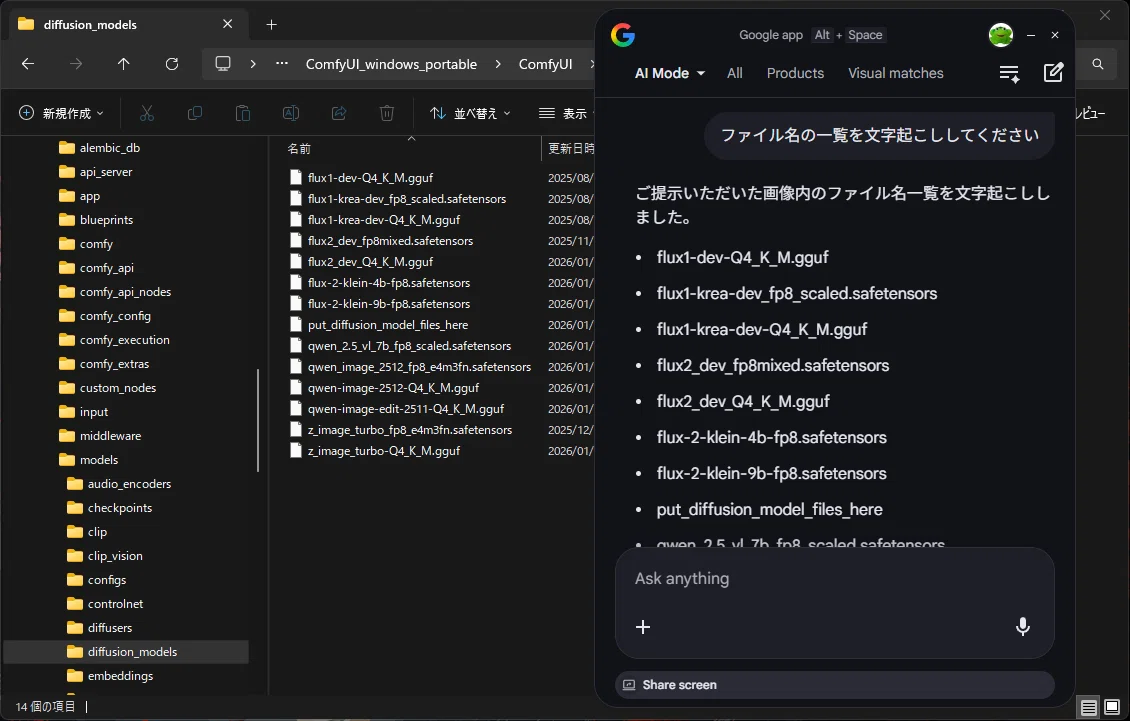Image resolution: width=1130 pixels, height=721 pixels.
Task: Click the ファイル名の一覧 user message bubble
Action: click(879, 136)
